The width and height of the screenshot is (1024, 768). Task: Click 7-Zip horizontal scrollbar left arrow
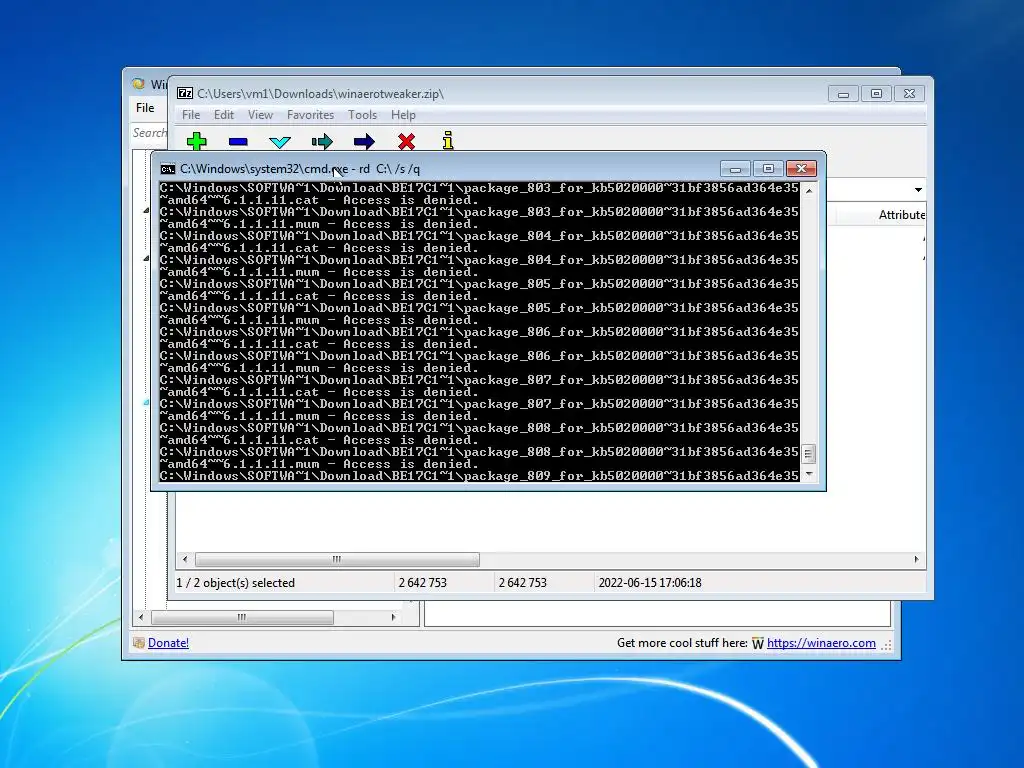[x=185, y=560]
